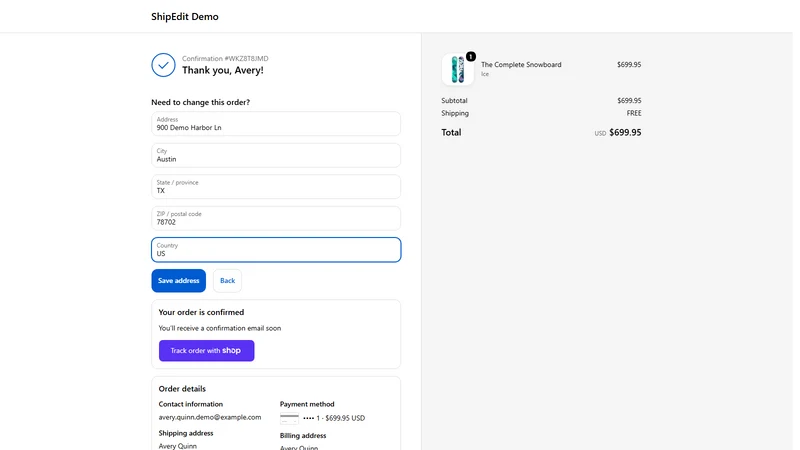Select the State / province field
This screenshot has width=800, height=450.
coord(276,187)
